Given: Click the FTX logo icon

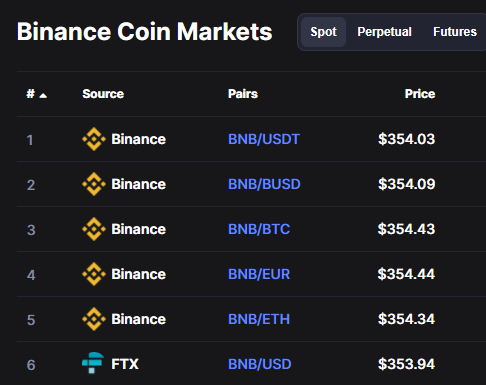Looking at the screenshot, I should [x=93, y=363].
